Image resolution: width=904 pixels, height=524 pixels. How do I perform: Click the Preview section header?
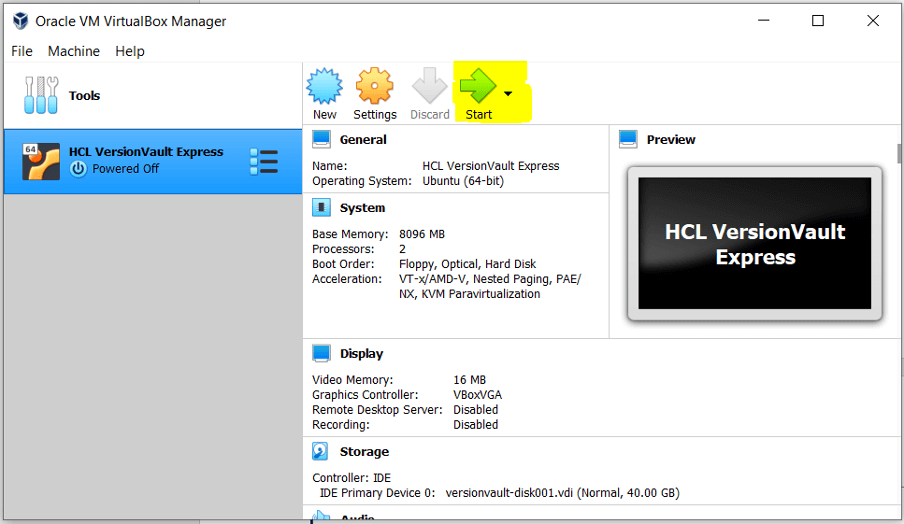coord(671,140)
